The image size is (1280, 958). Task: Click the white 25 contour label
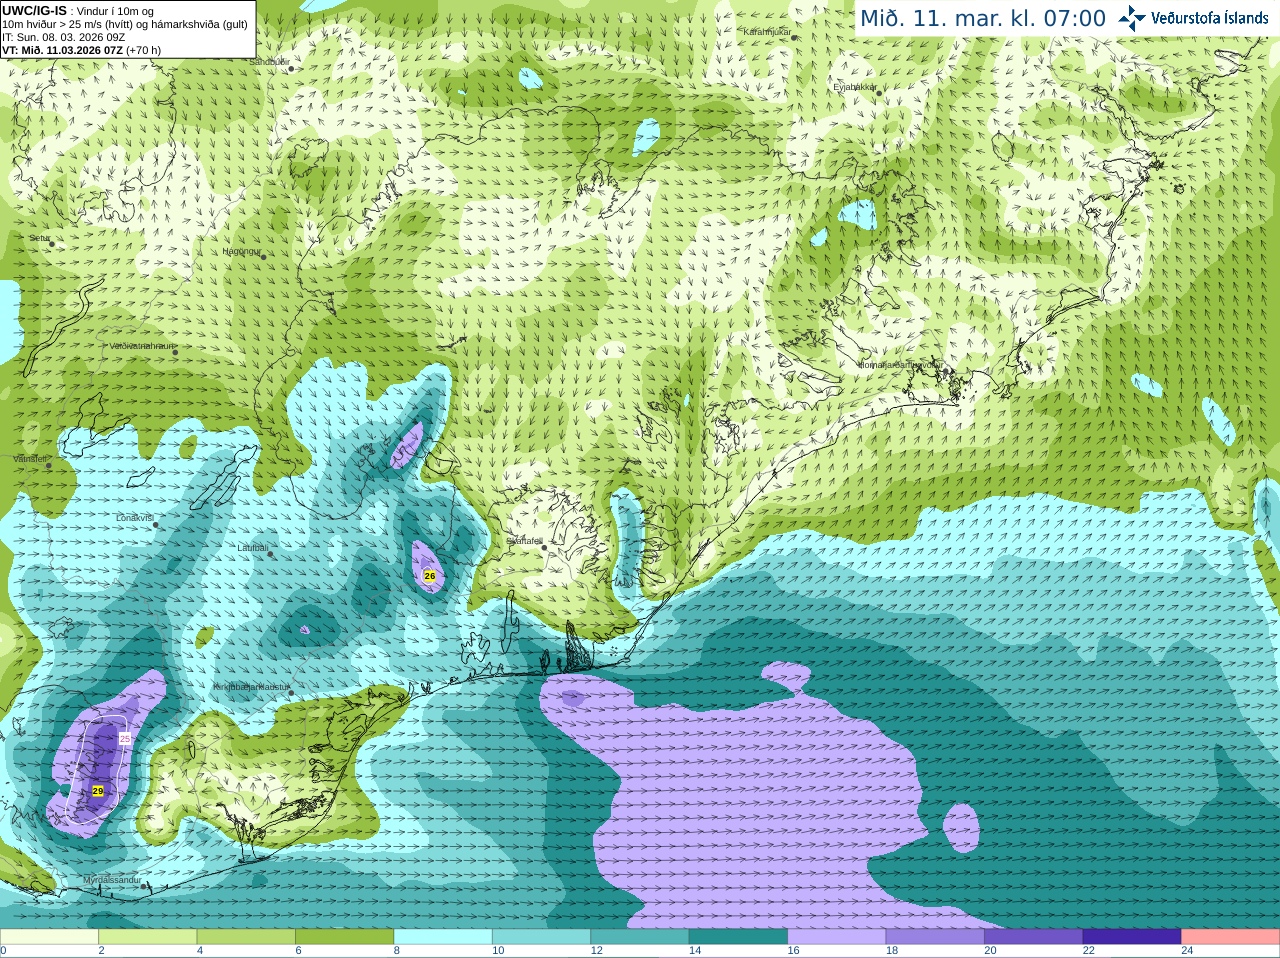click(125, 738)
